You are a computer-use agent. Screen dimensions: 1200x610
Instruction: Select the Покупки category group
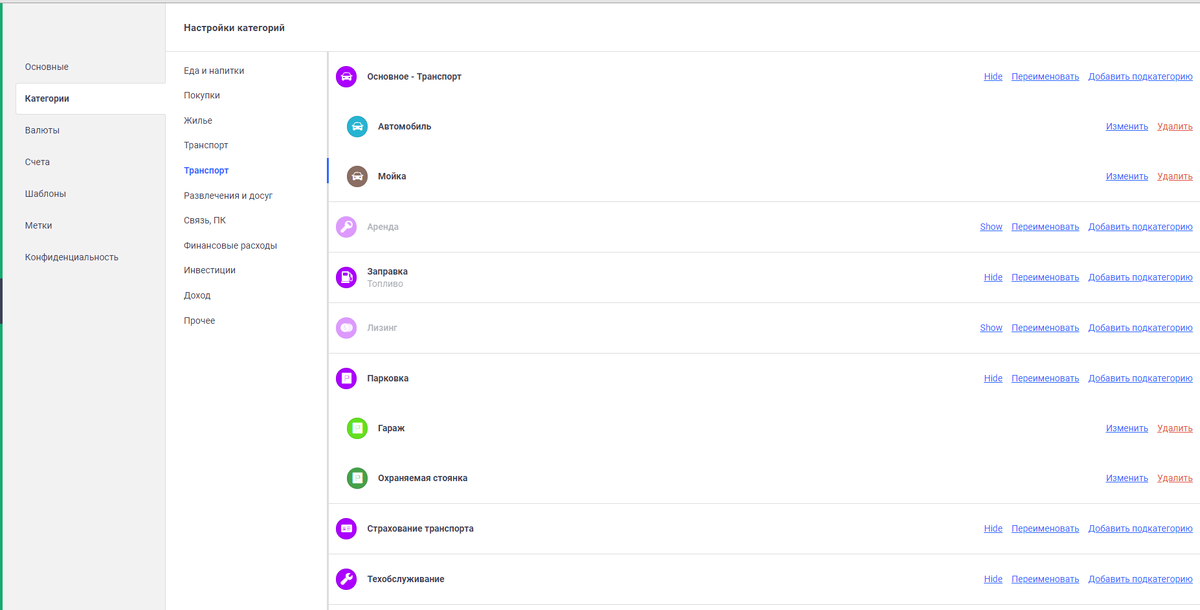pyautogui.click(x=202, y=95)
